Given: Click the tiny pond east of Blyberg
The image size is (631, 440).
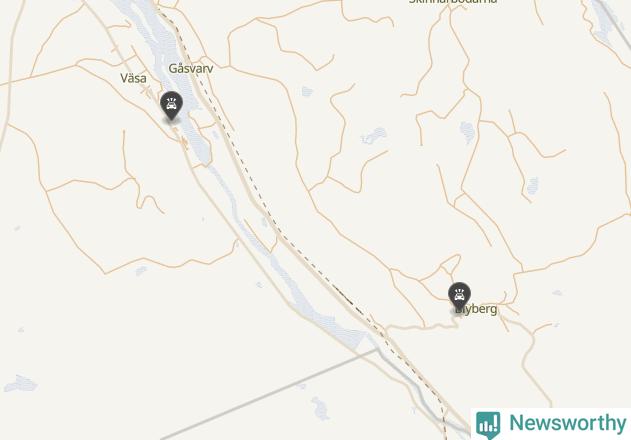Looking at the screenshot, I should click(557, 293).
